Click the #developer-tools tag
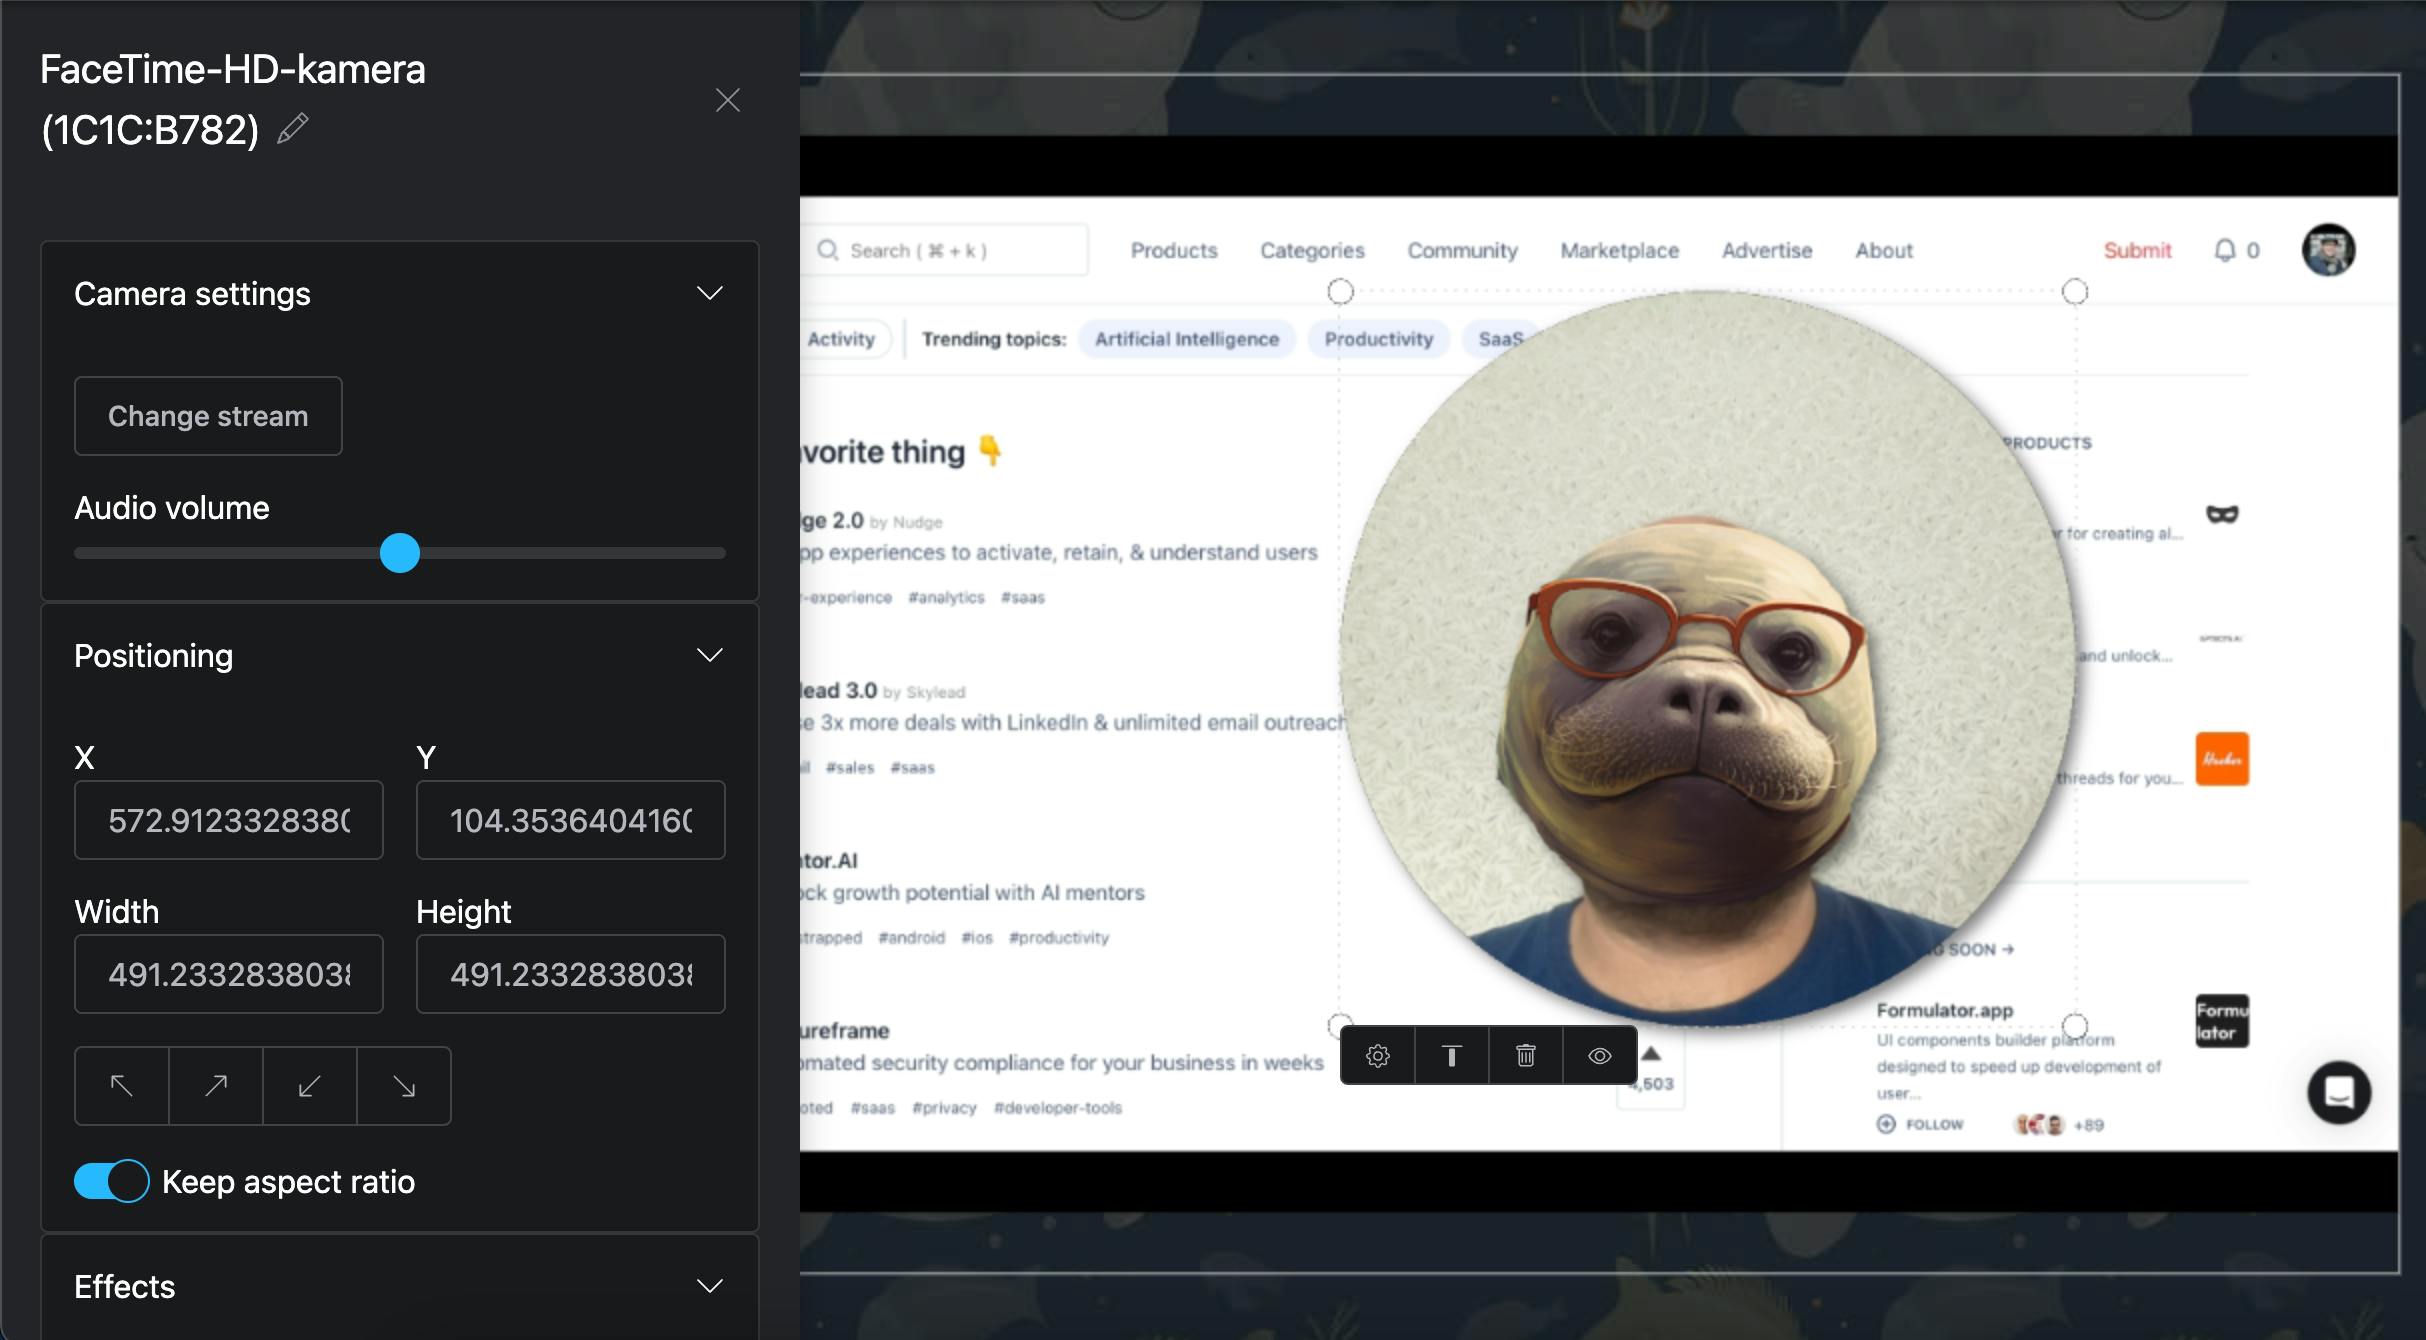 point(1058,1107)
